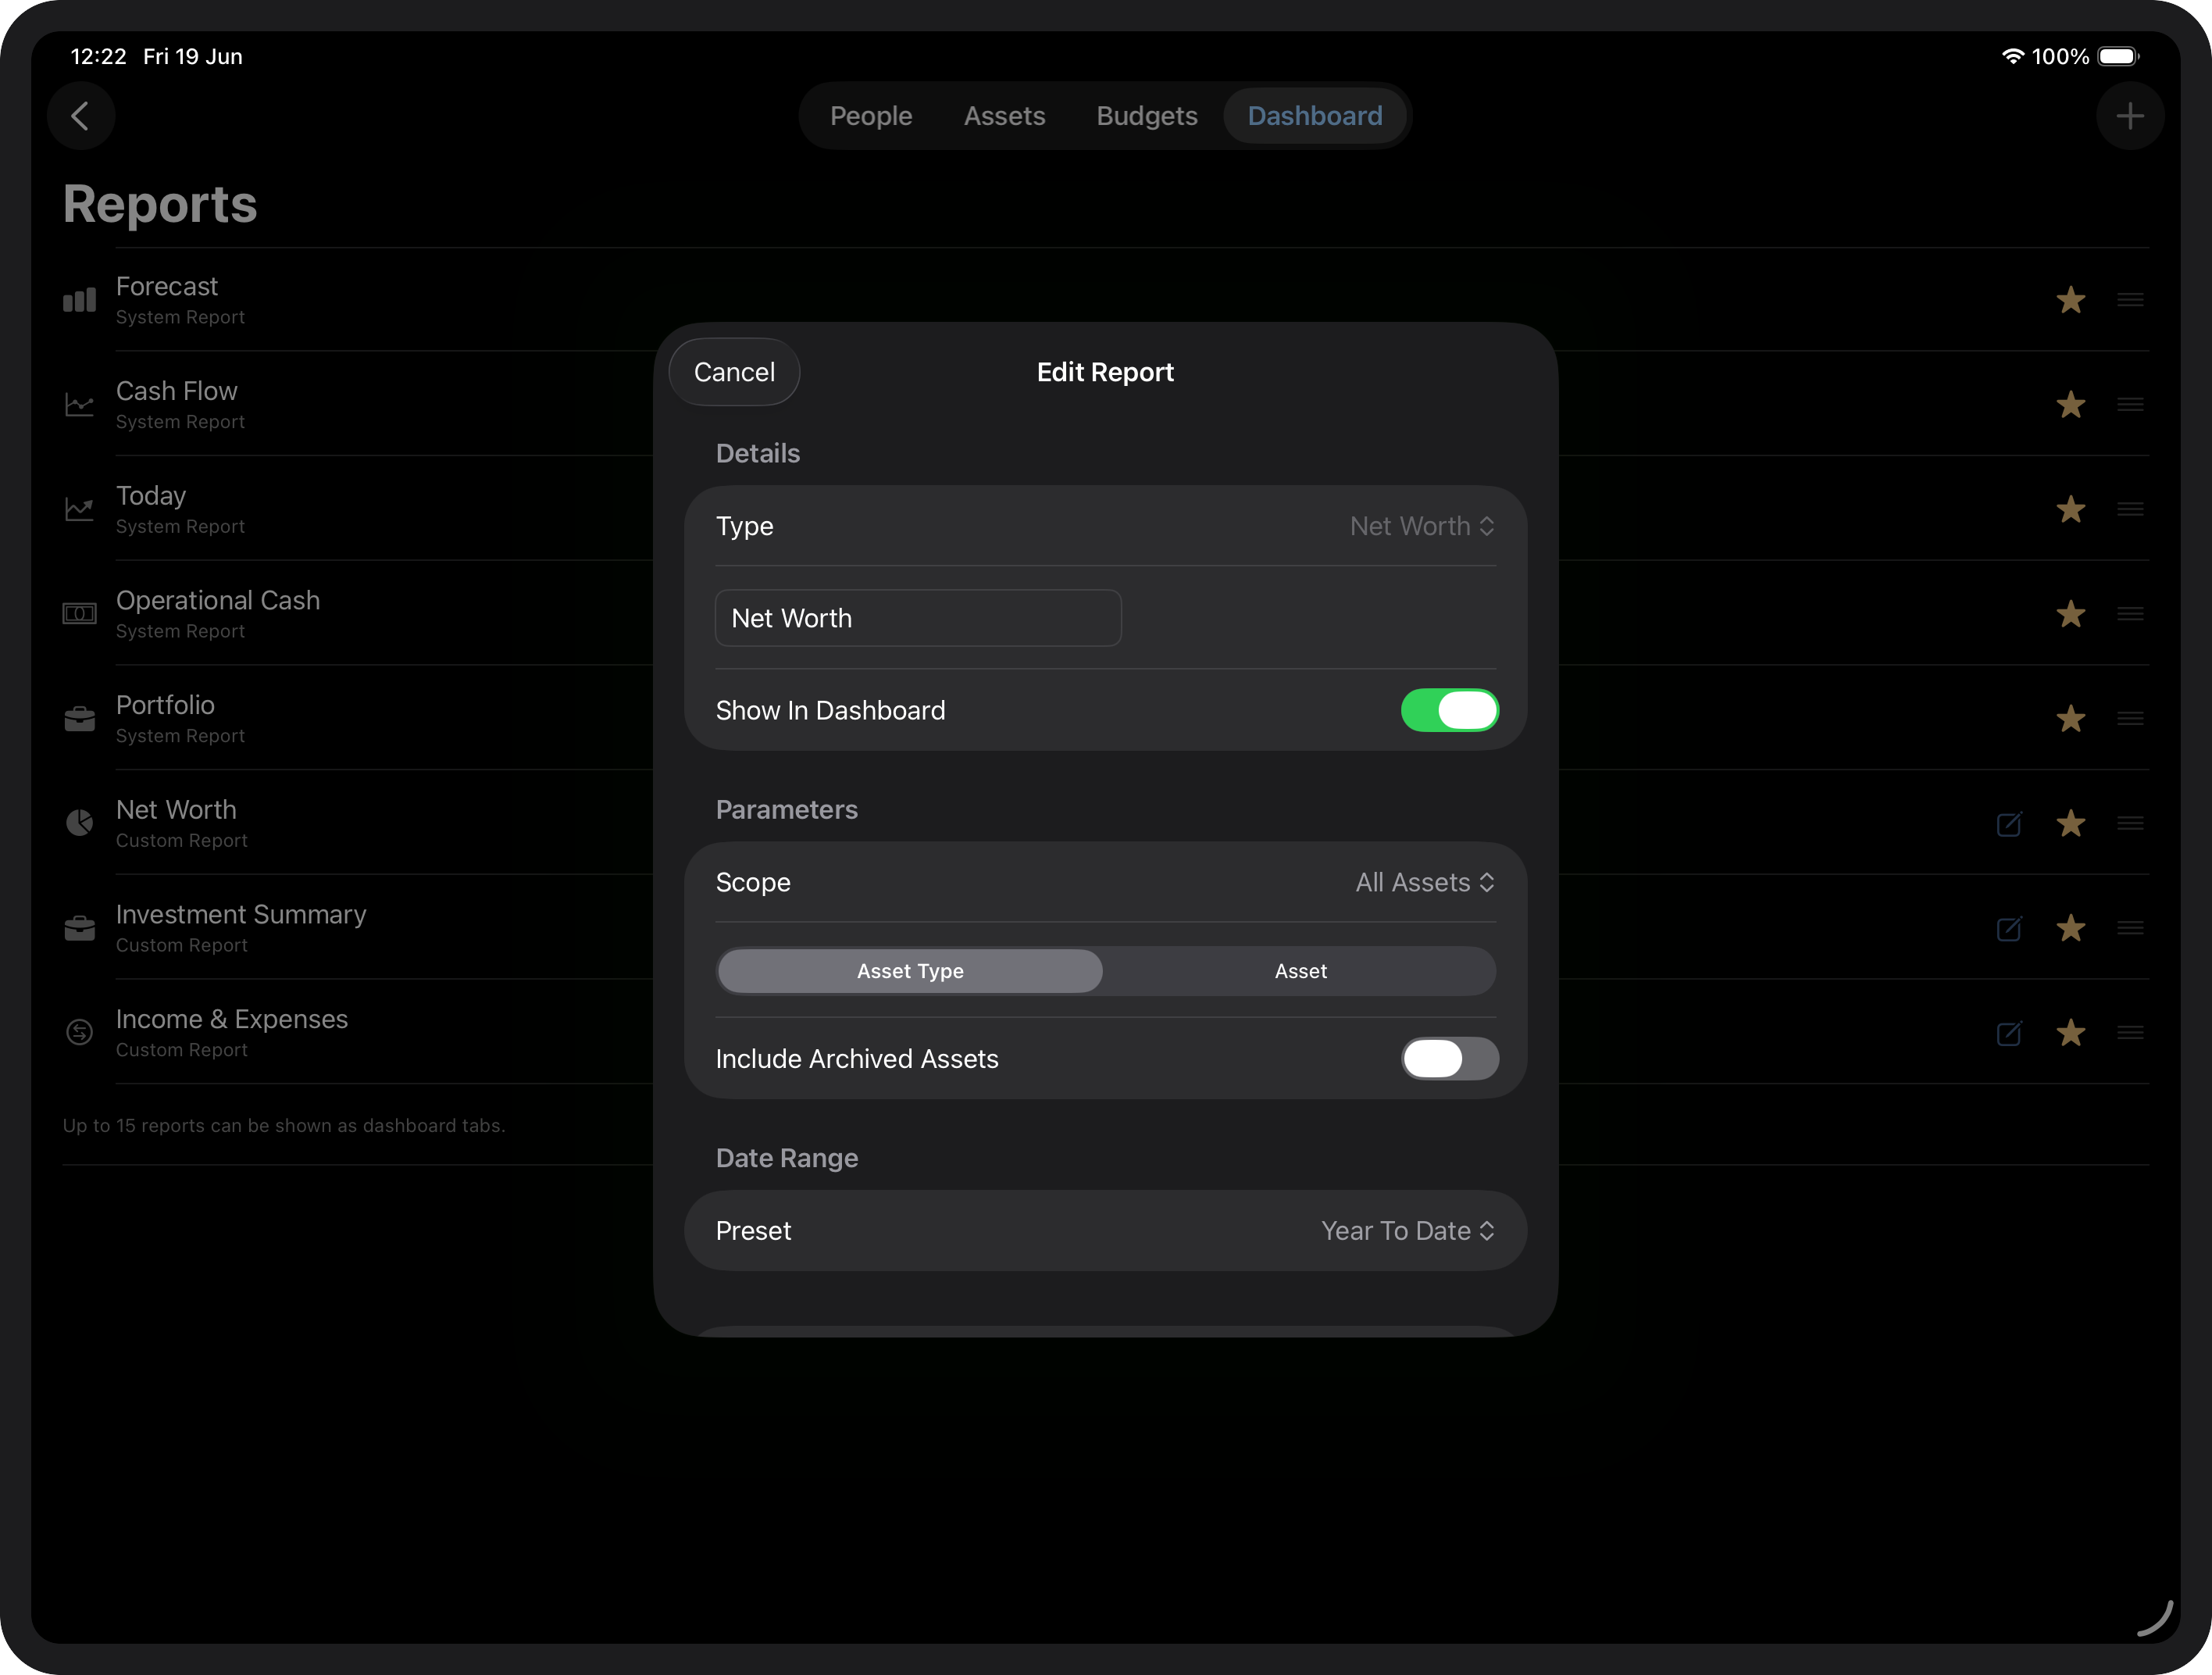The image size is (2212, 1675).
Task: Expand the Preset Year To Date dropdown
Action: tap(1408, 1230)
